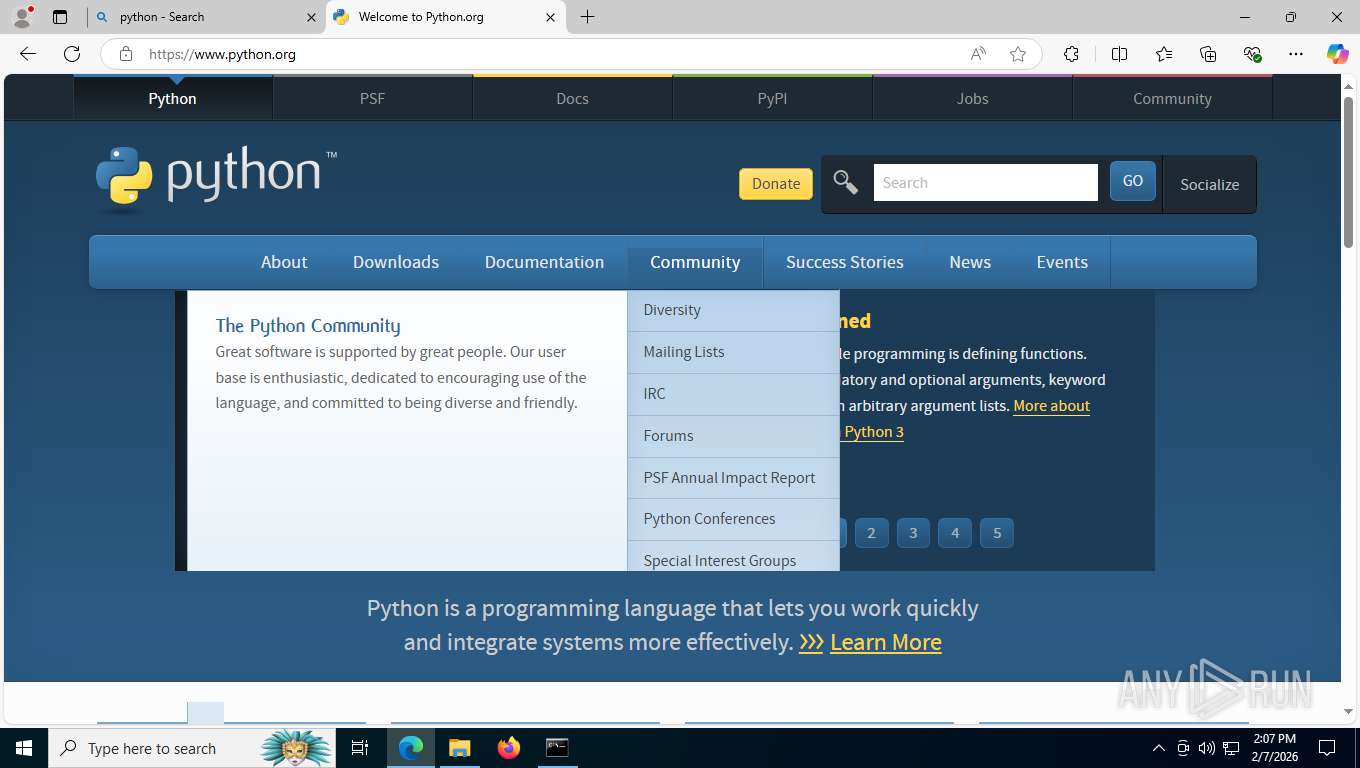Image resolution: width=1360 pixels, height=768 pixels.
Task: Add page to favorites star icon
Action: click(1018, 54)
